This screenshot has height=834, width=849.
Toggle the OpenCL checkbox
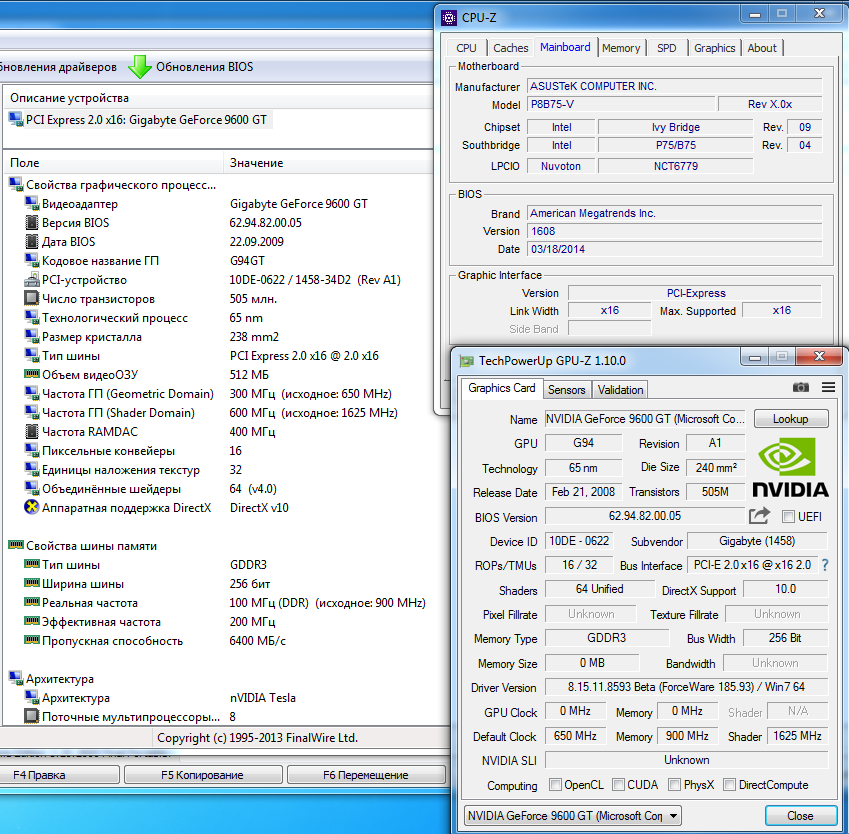[555, 784]
